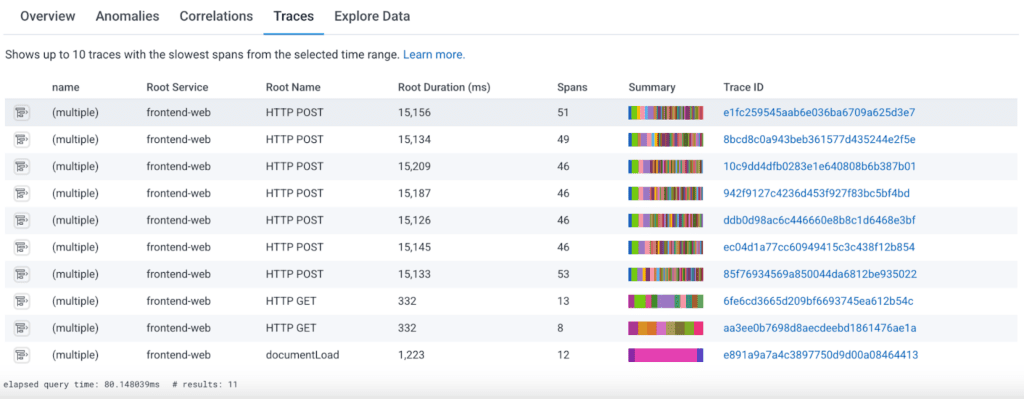1024x399 pixels.
Task: Open trace icon for the 15,156 ms row
Action: tap(21, 113)
